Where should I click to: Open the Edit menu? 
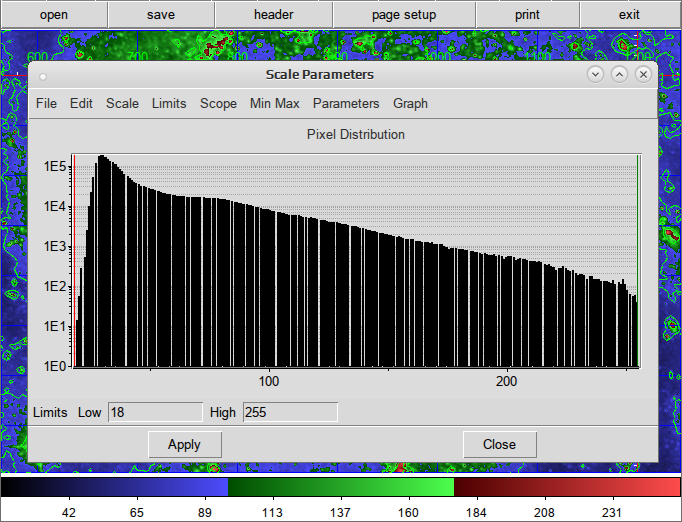81,104
